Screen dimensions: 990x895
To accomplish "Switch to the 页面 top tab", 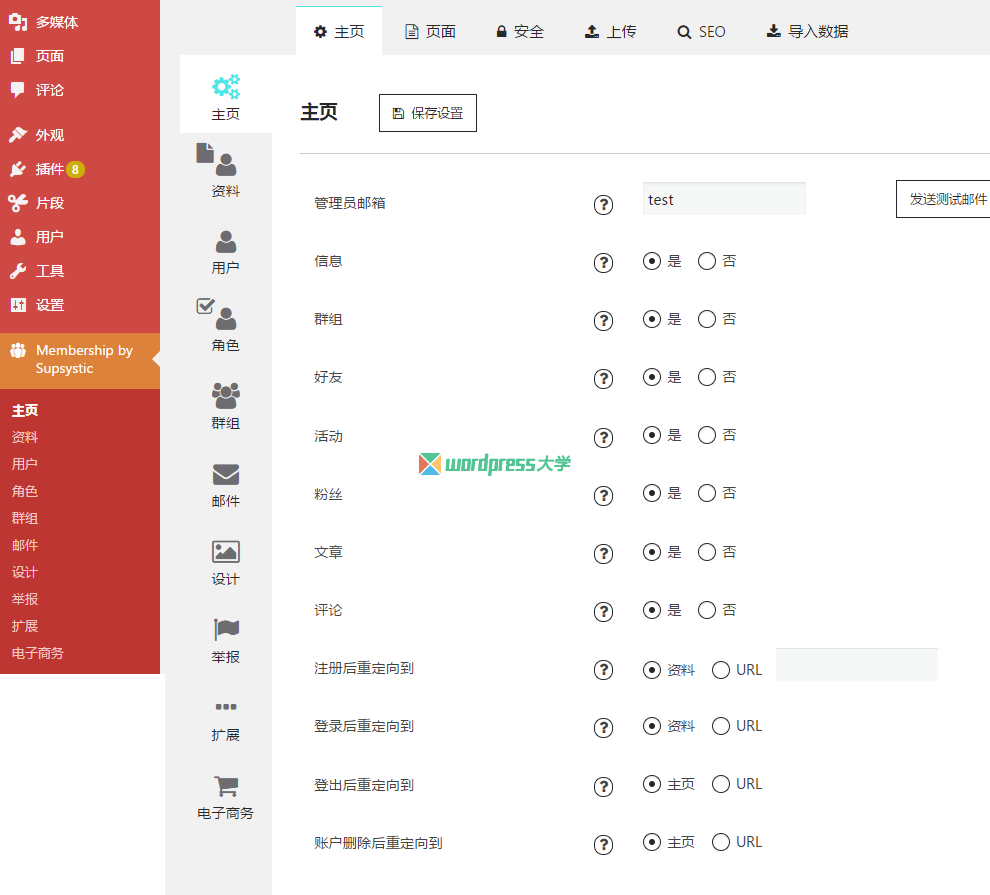I will tap(430, 32).
